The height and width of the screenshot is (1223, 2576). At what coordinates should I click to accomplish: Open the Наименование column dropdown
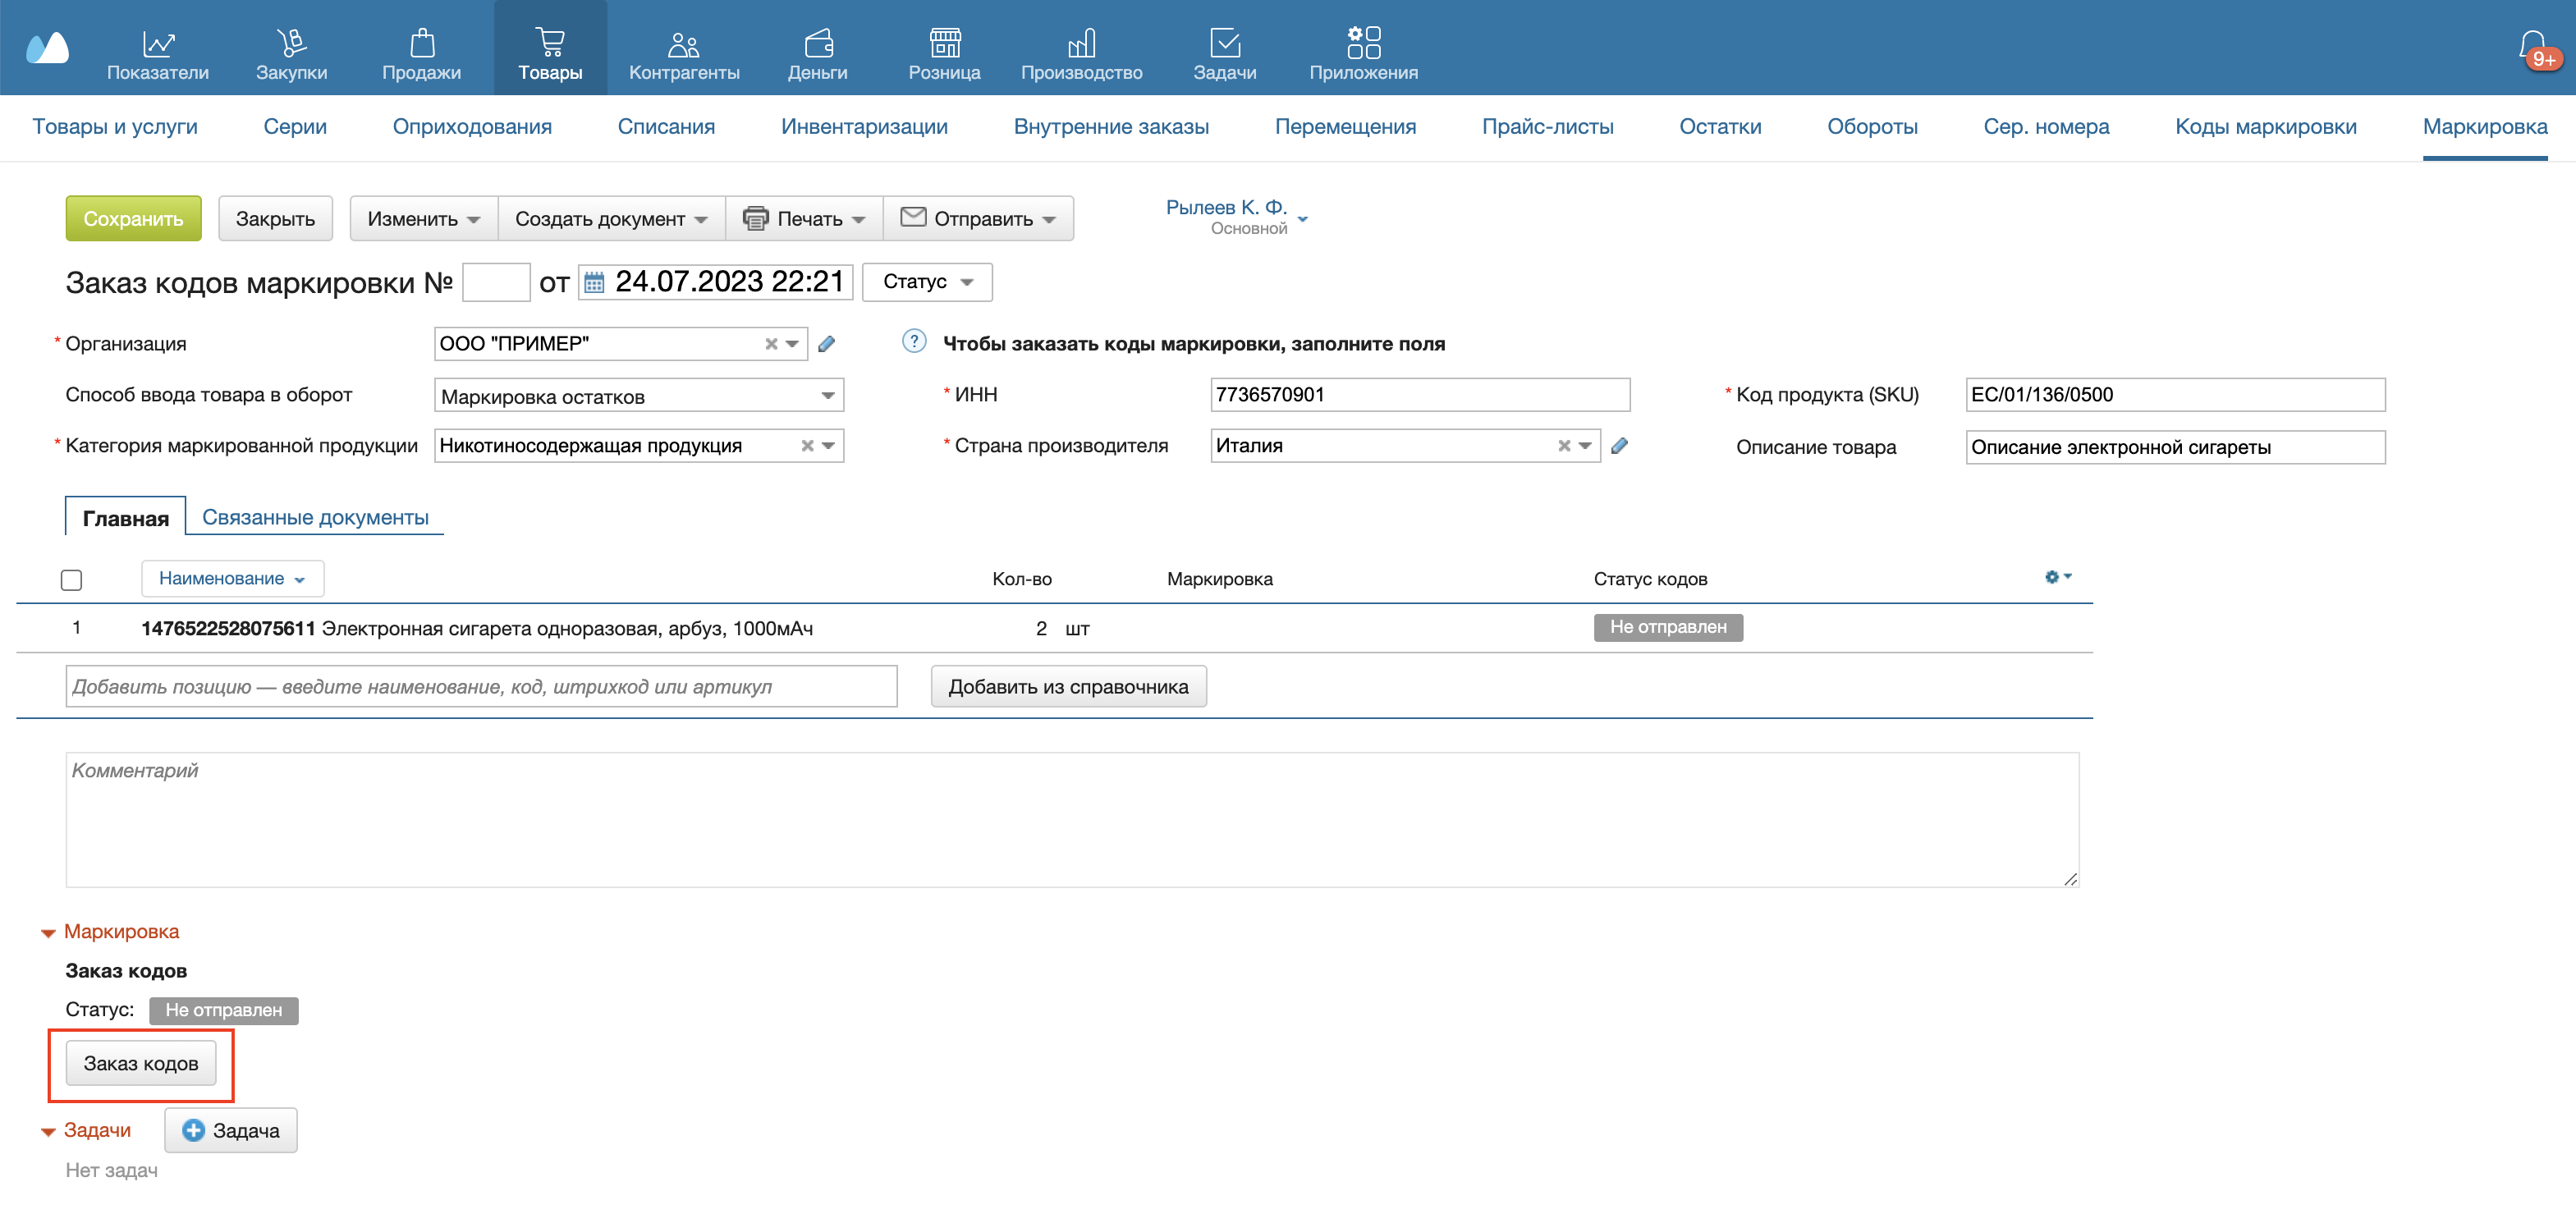pos(232,579)
